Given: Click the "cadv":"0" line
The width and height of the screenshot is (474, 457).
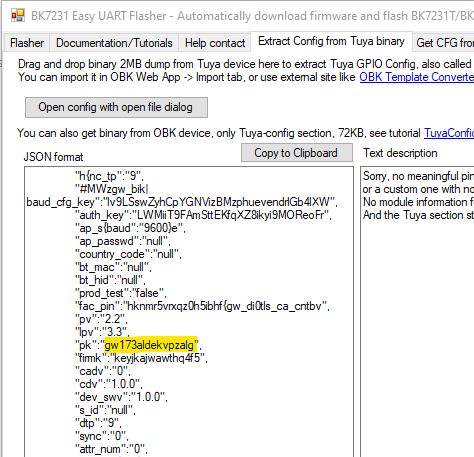Looking at the screenshot, I should (102, 371).
